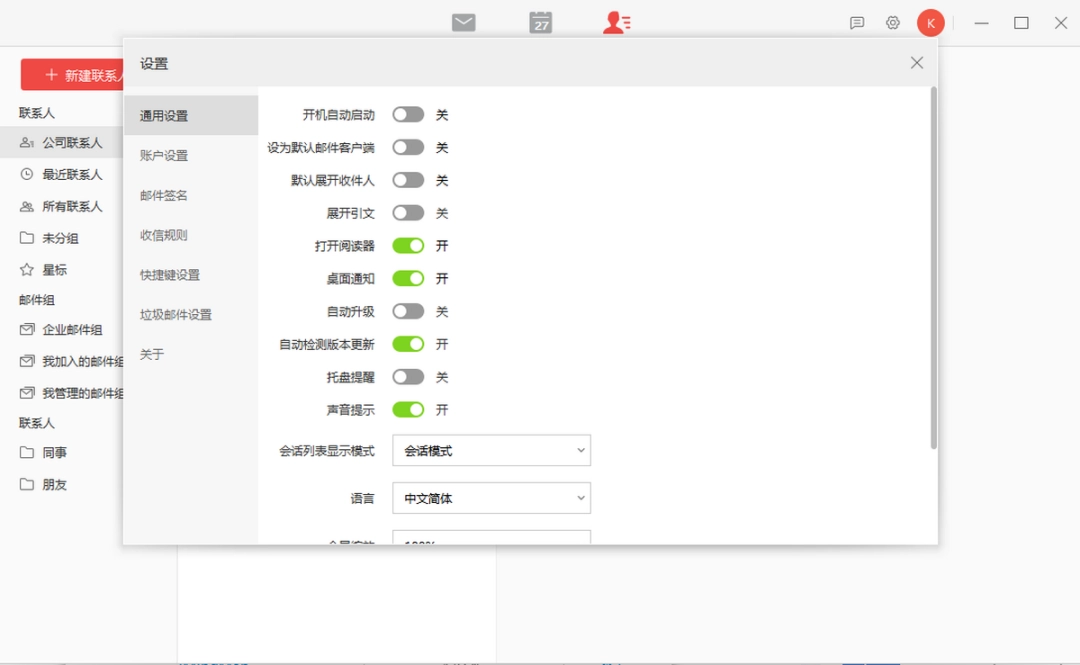The height and width of the screenshot is (665, 1080).
Task: Open the 语言 dropdown
Action: 490,497
